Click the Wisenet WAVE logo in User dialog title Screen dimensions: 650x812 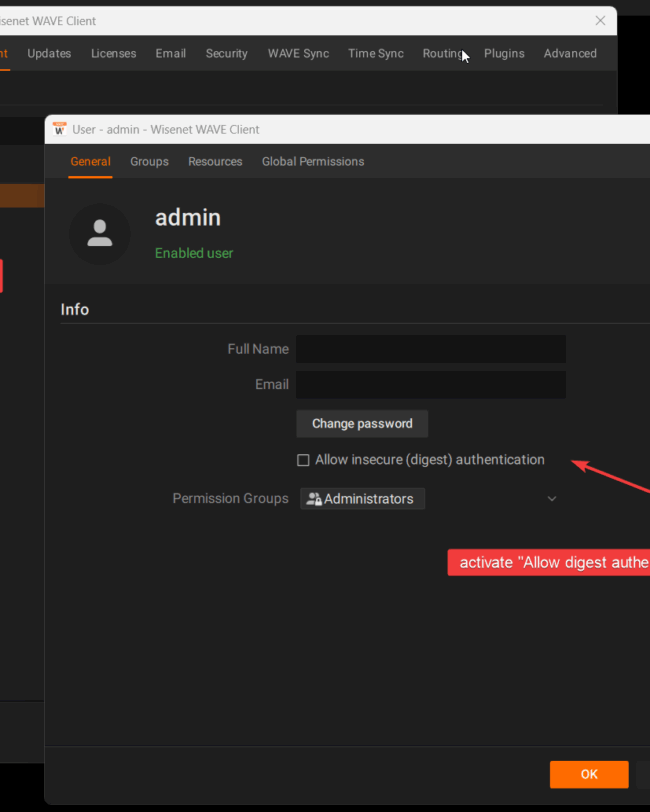coord(60,129)
